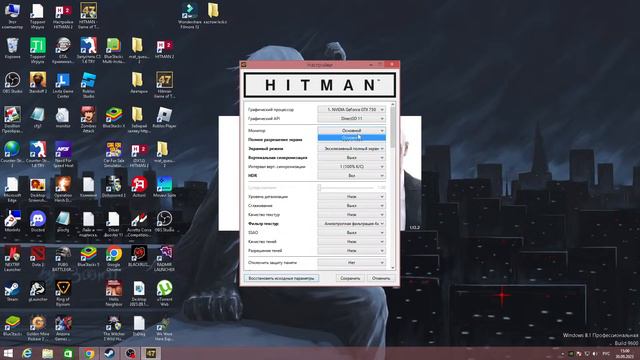Open the vertical sync interval dropdown showing 1 (100% К/С)

point(351,167)
